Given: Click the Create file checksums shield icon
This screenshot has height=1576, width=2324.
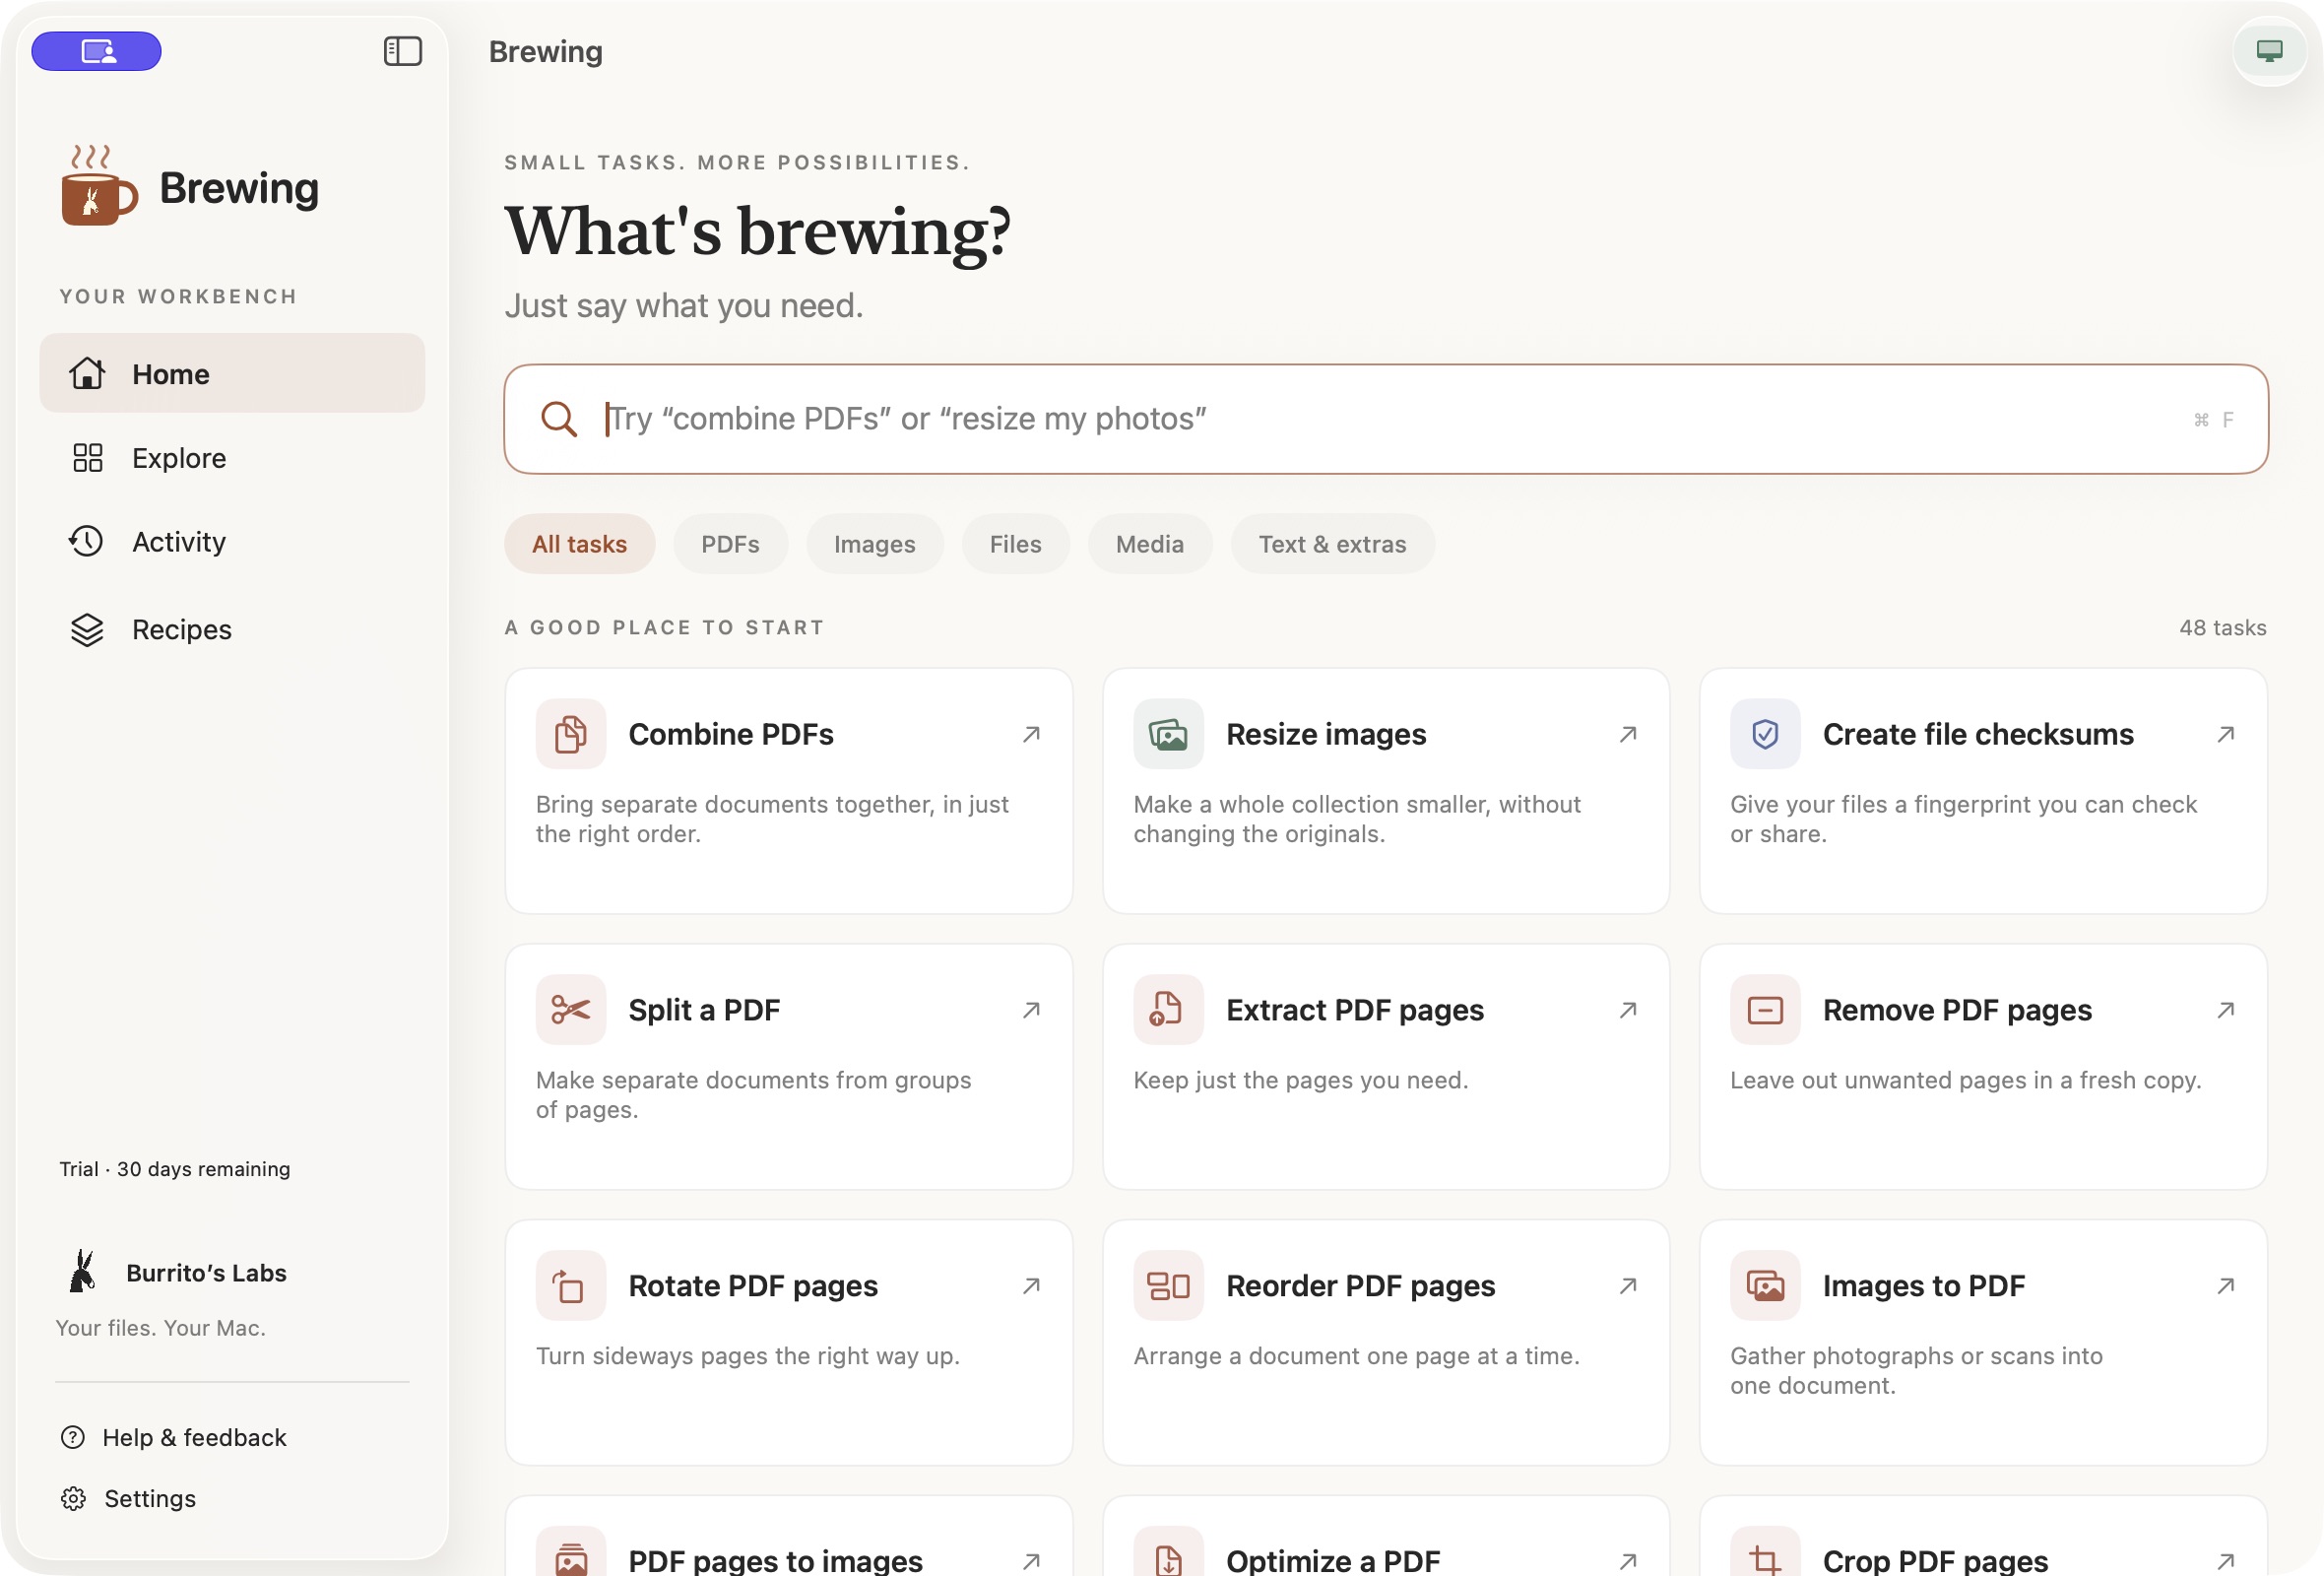Looking at the screenshot, I should 1764,734.
